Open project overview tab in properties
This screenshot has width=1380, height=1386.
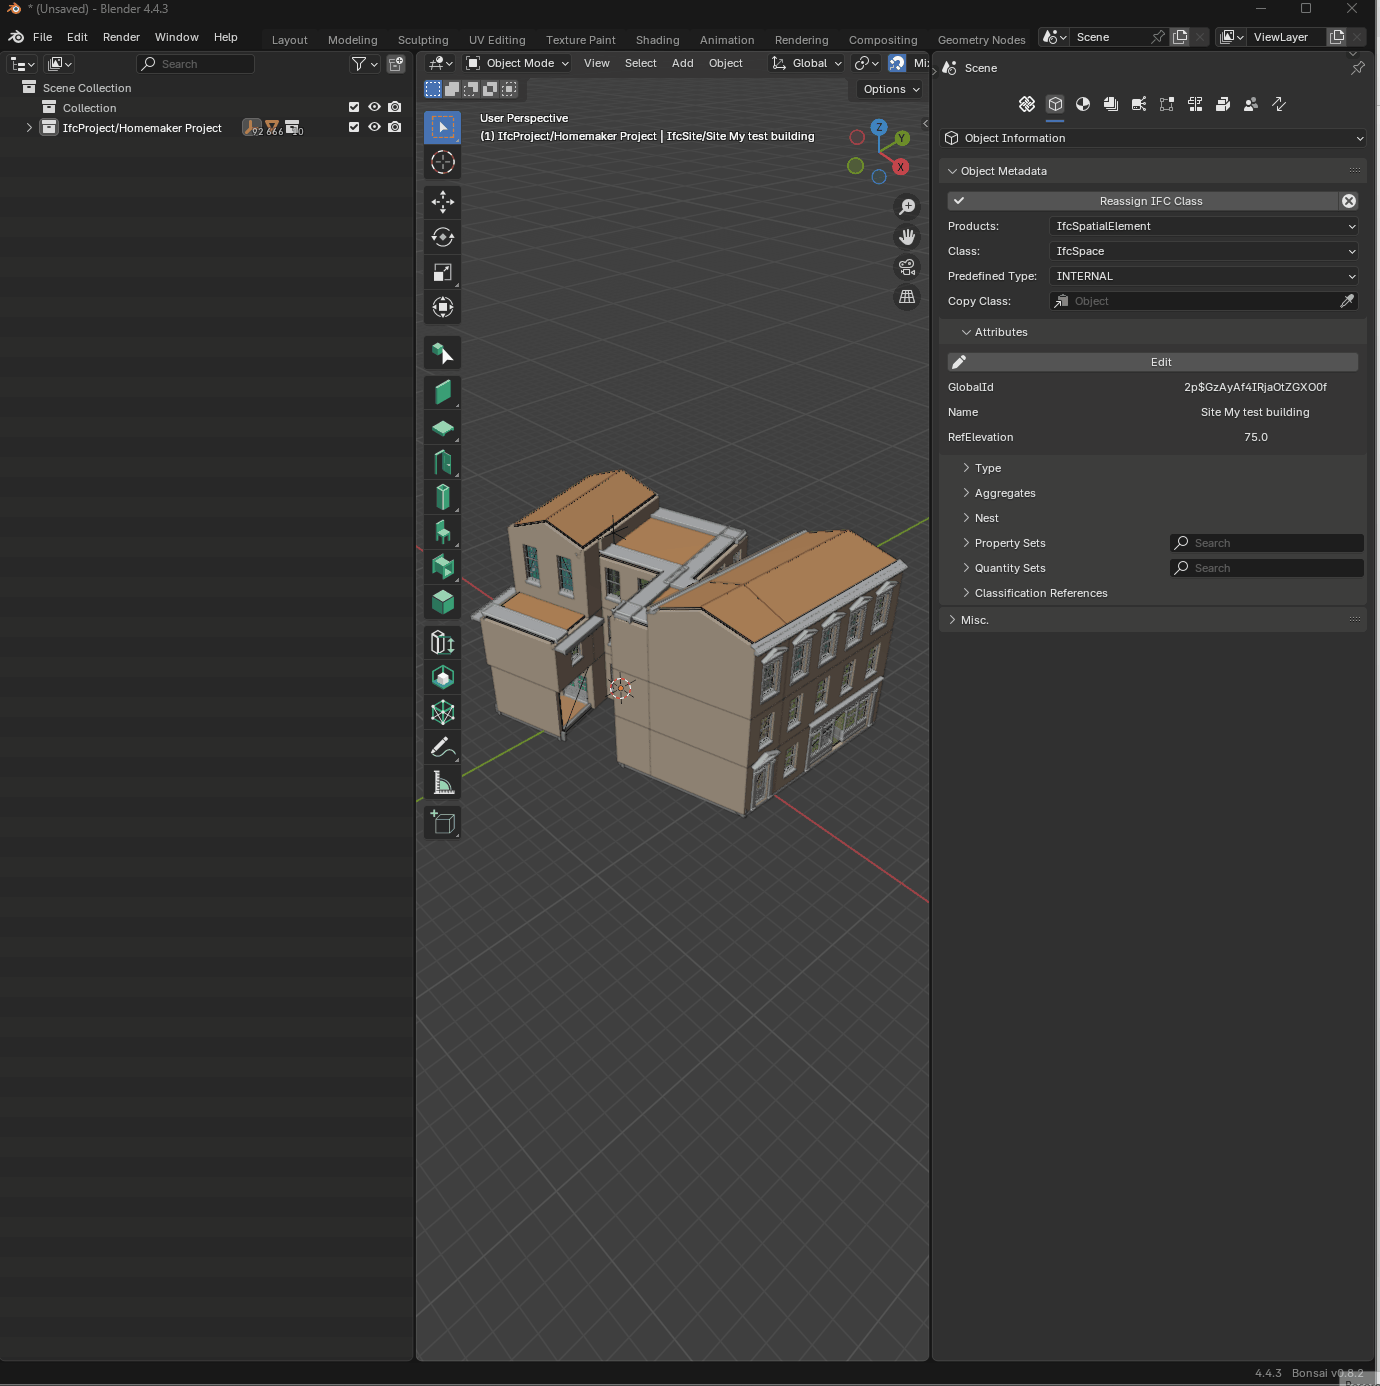coord(1027,104)
